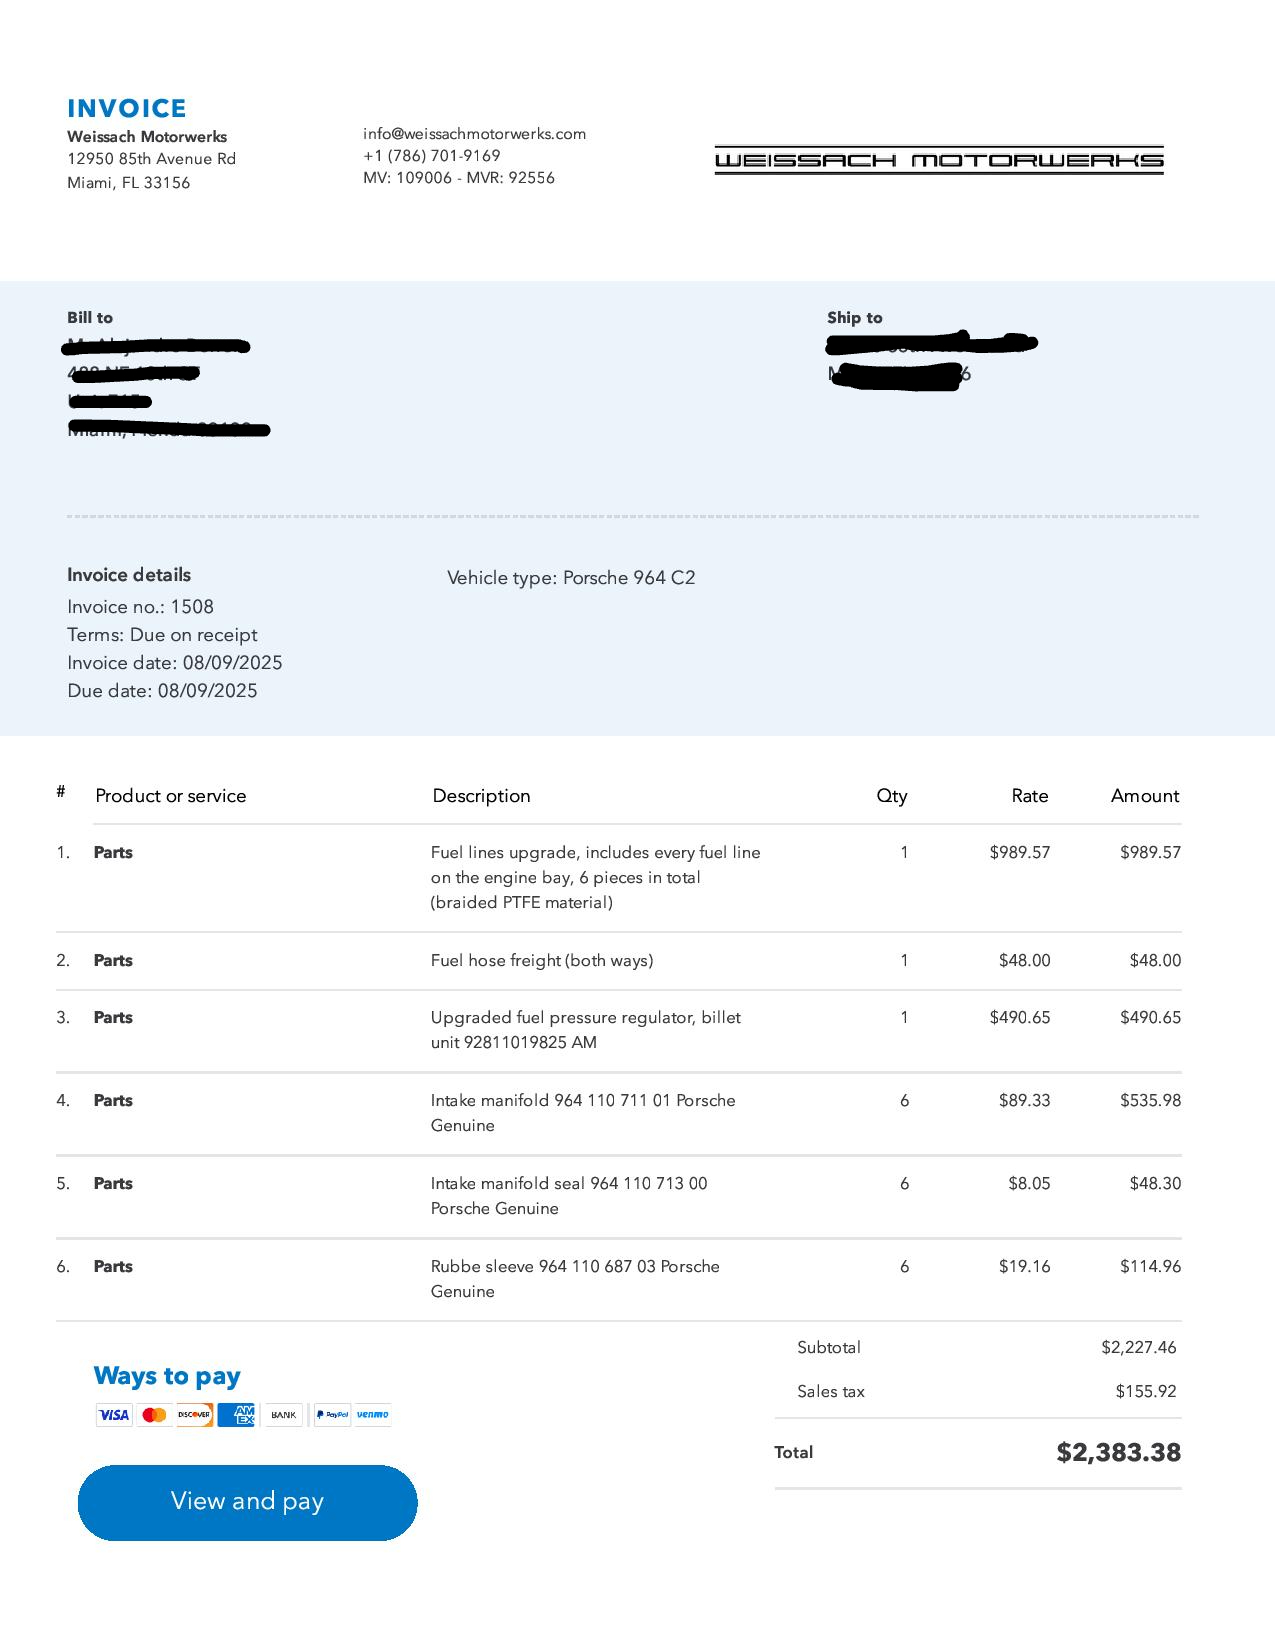The height and width of the screenshot is (1650, 1275).
Task: Click the Mastercard payment icon
Action: [x=154, y=1414]
